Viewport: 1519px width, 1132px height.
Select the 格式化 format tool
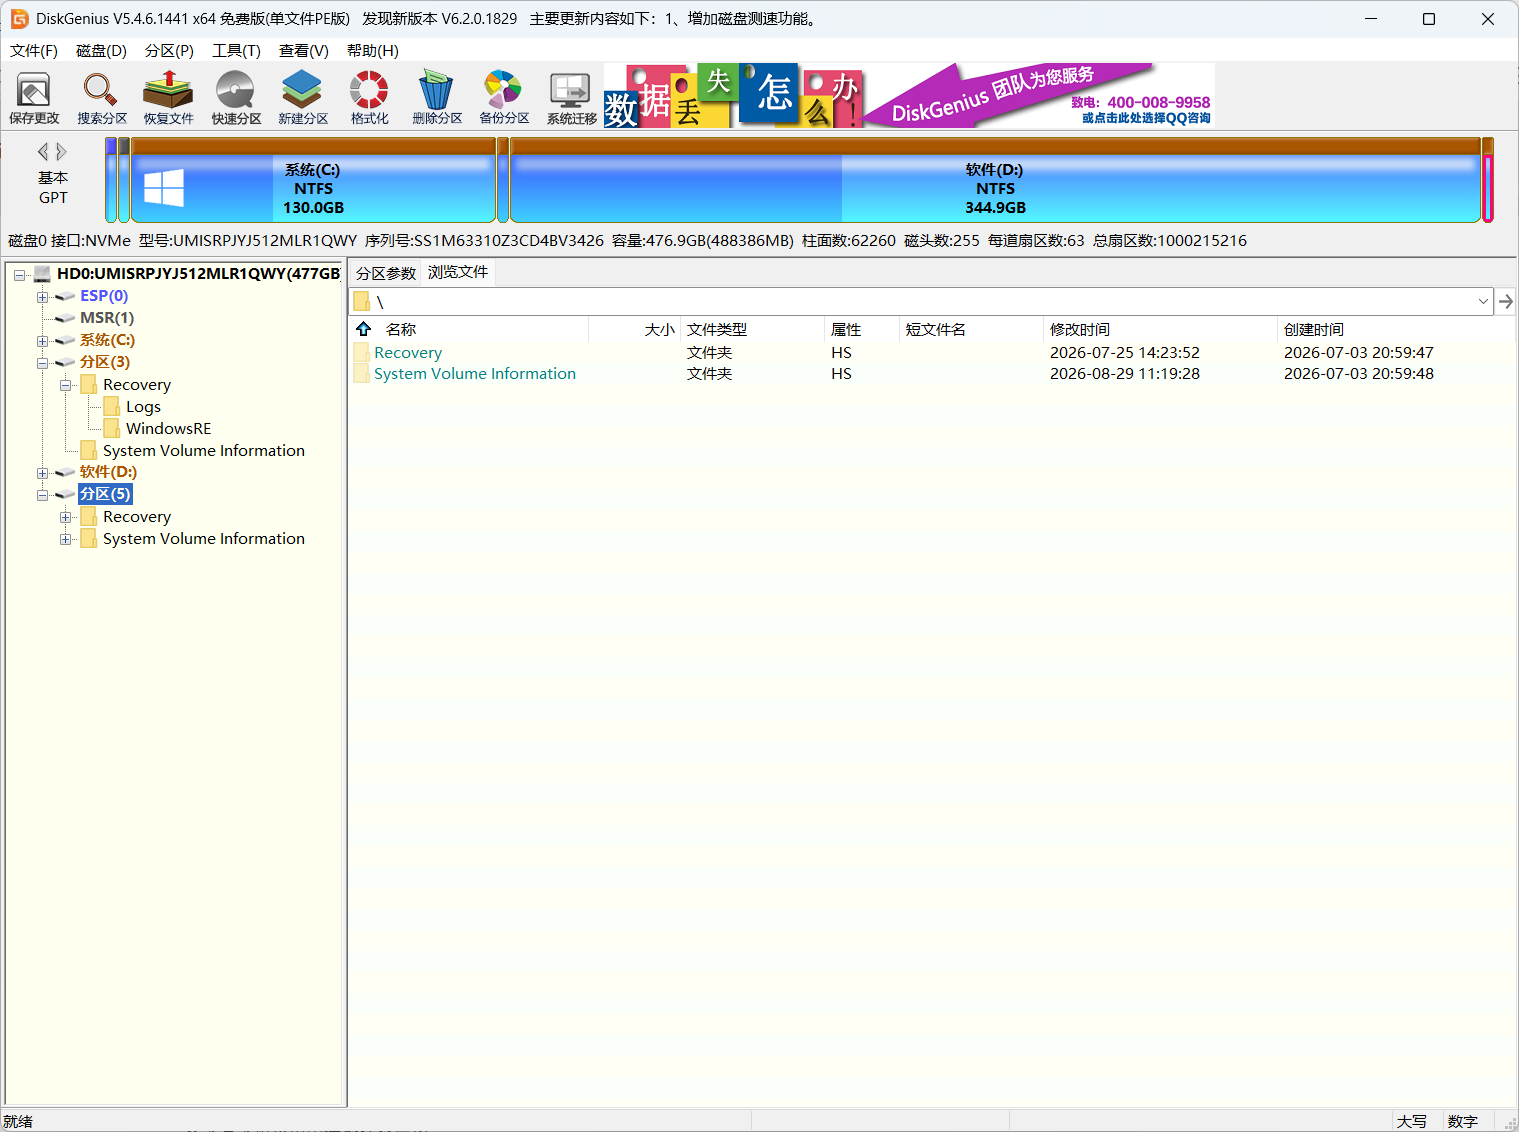coord(369,98)
